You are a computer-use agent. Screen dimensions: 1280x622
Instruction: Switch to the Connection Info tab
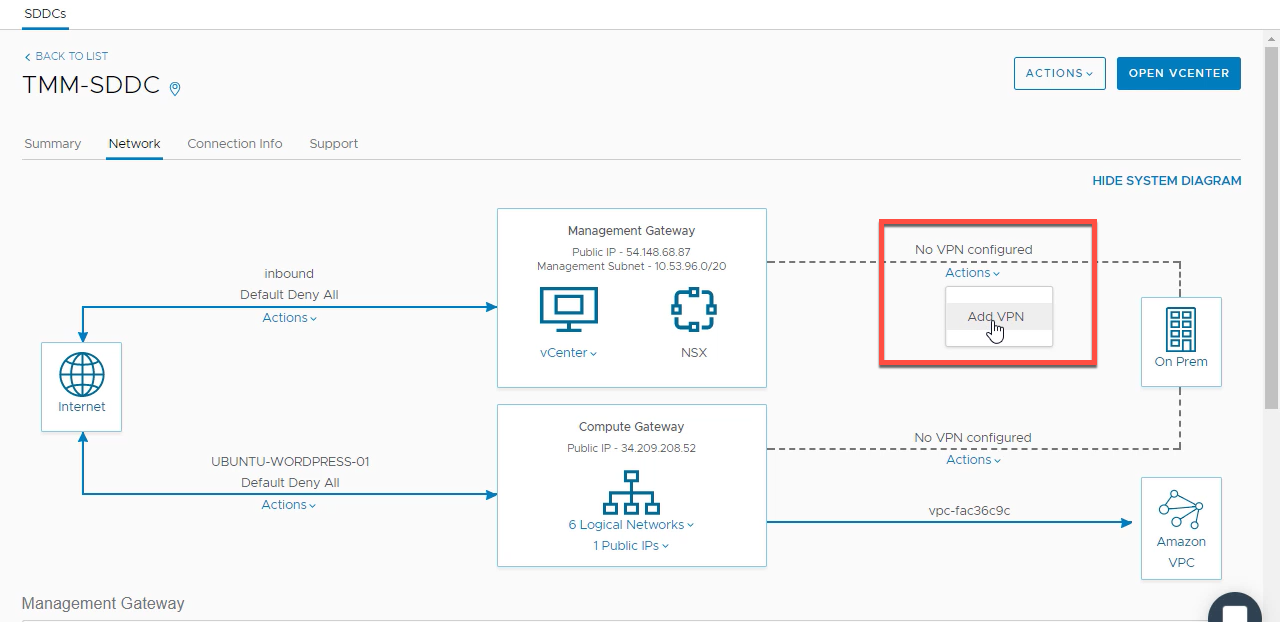tap(235, 144)
